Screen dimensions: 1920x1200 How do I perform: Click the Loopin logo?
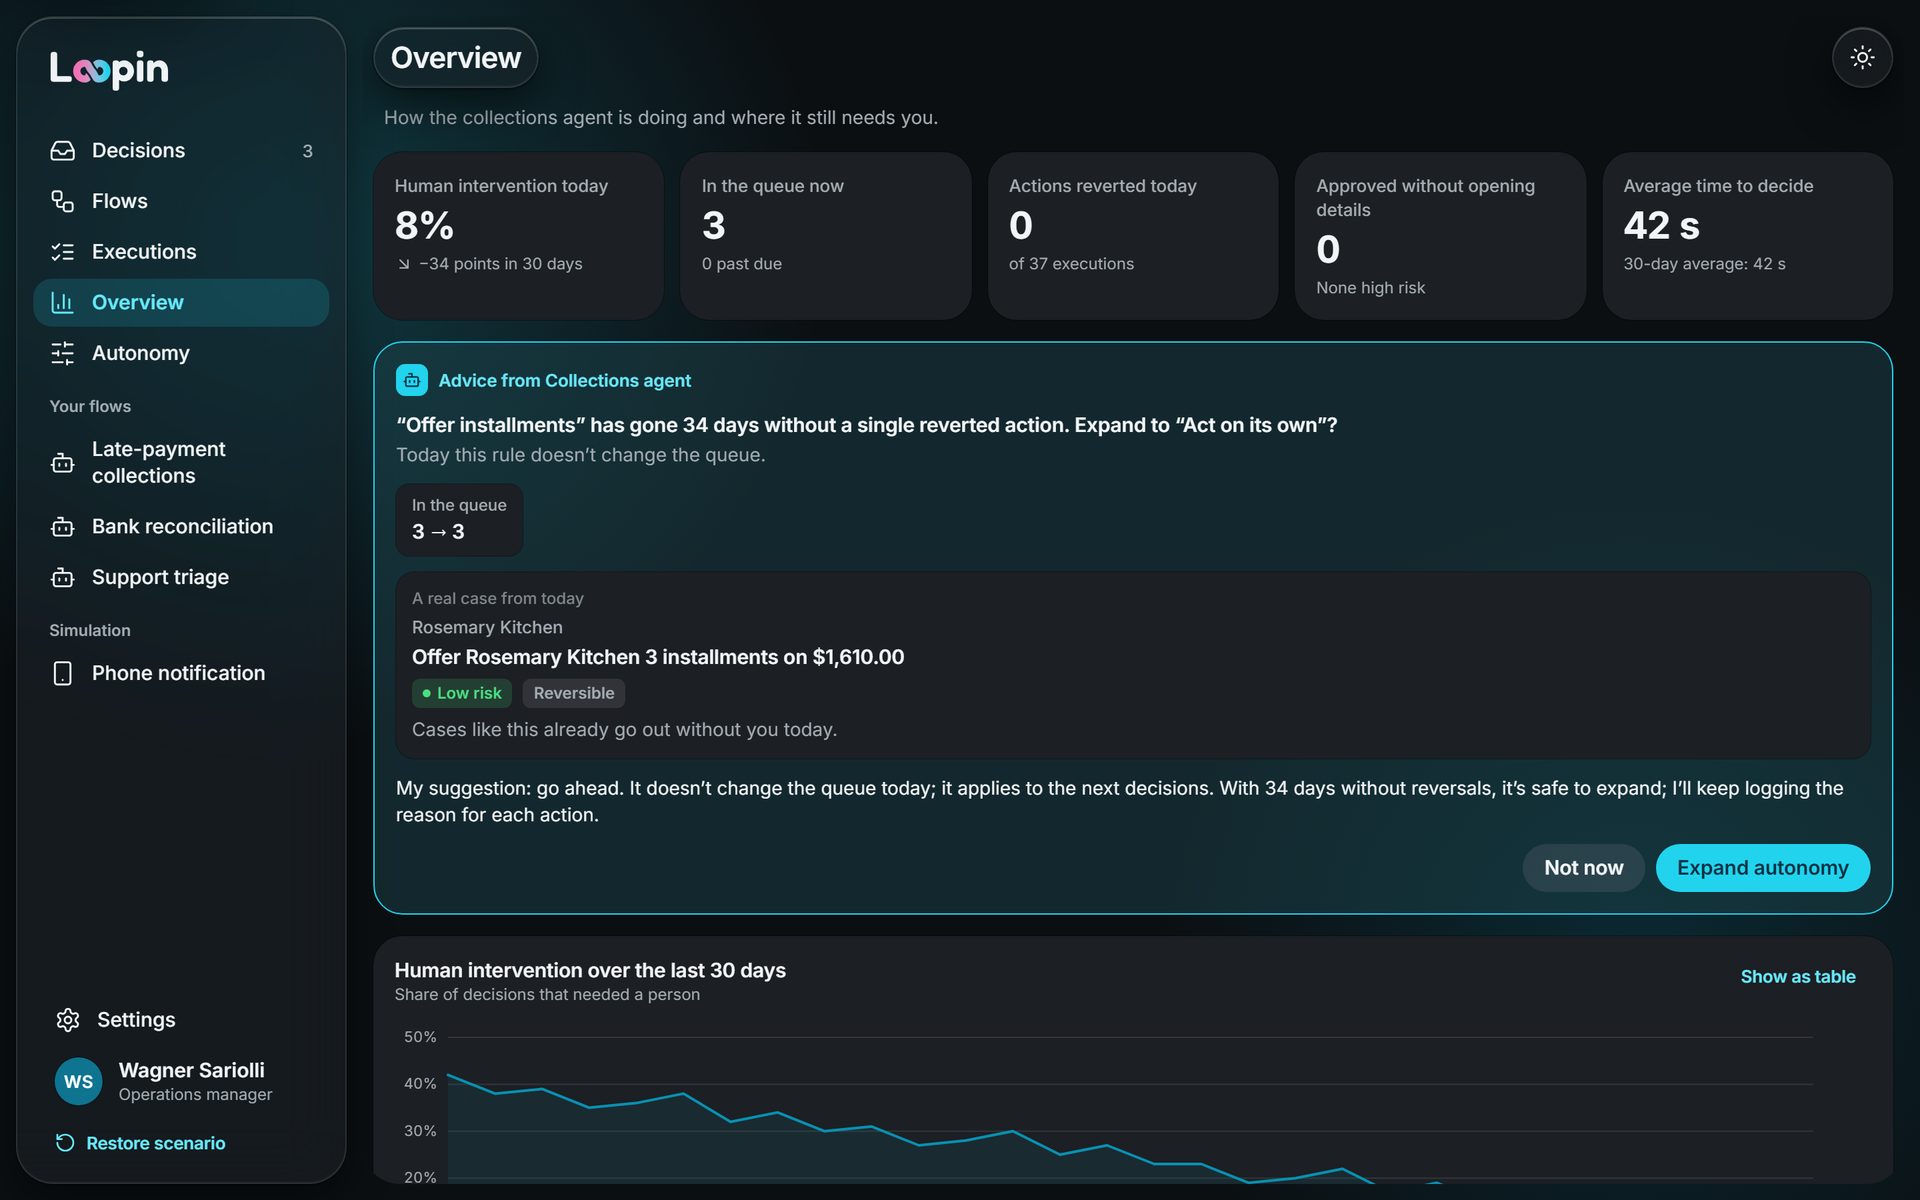(109, 69)
